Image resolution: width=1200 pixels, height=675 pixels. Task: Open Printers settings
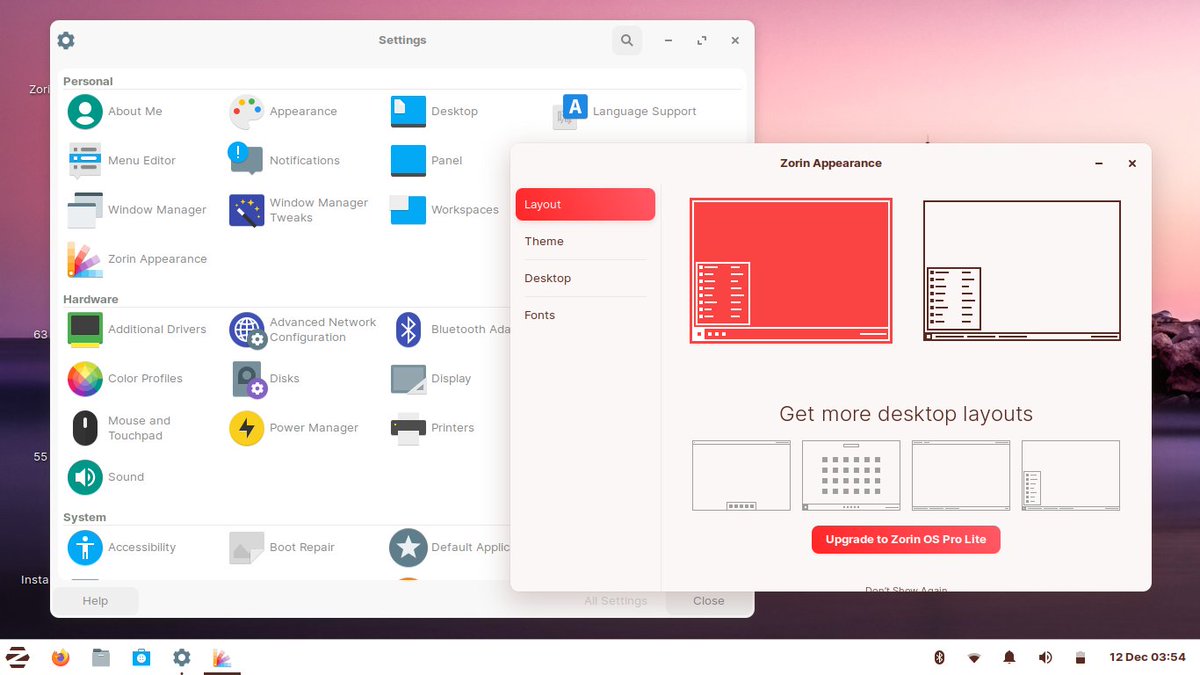pyautogui.click(x=432, y=428)
